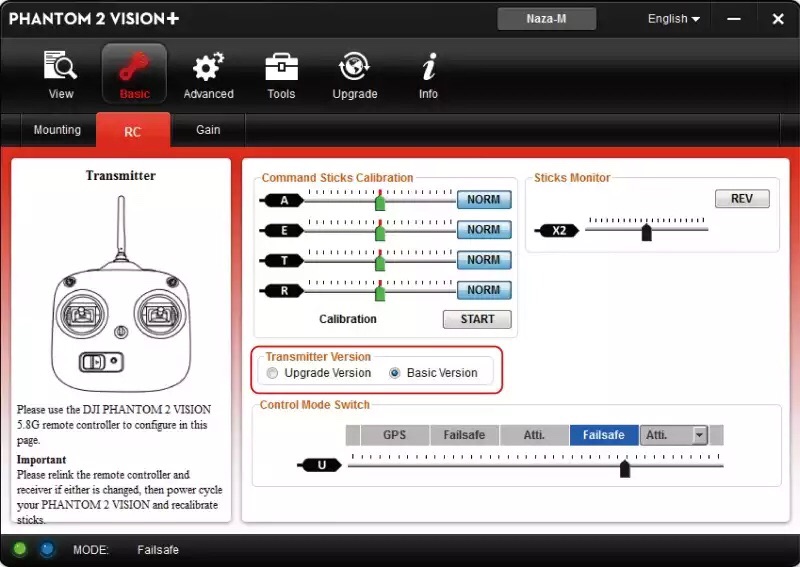
Task: Switch to the RC tab
Action: (133, 131)
